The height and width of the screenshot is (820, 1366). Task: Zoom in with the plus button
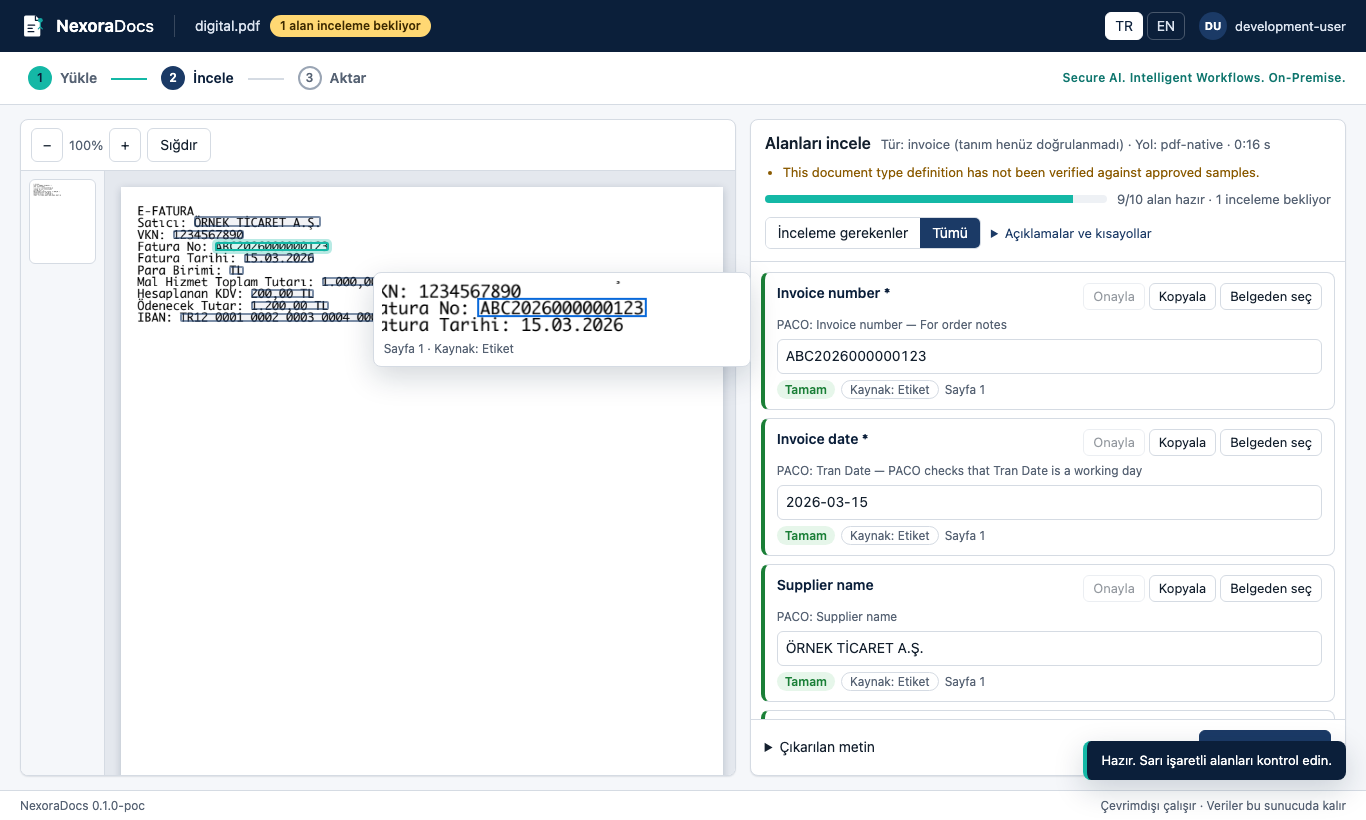pos(125,145)
